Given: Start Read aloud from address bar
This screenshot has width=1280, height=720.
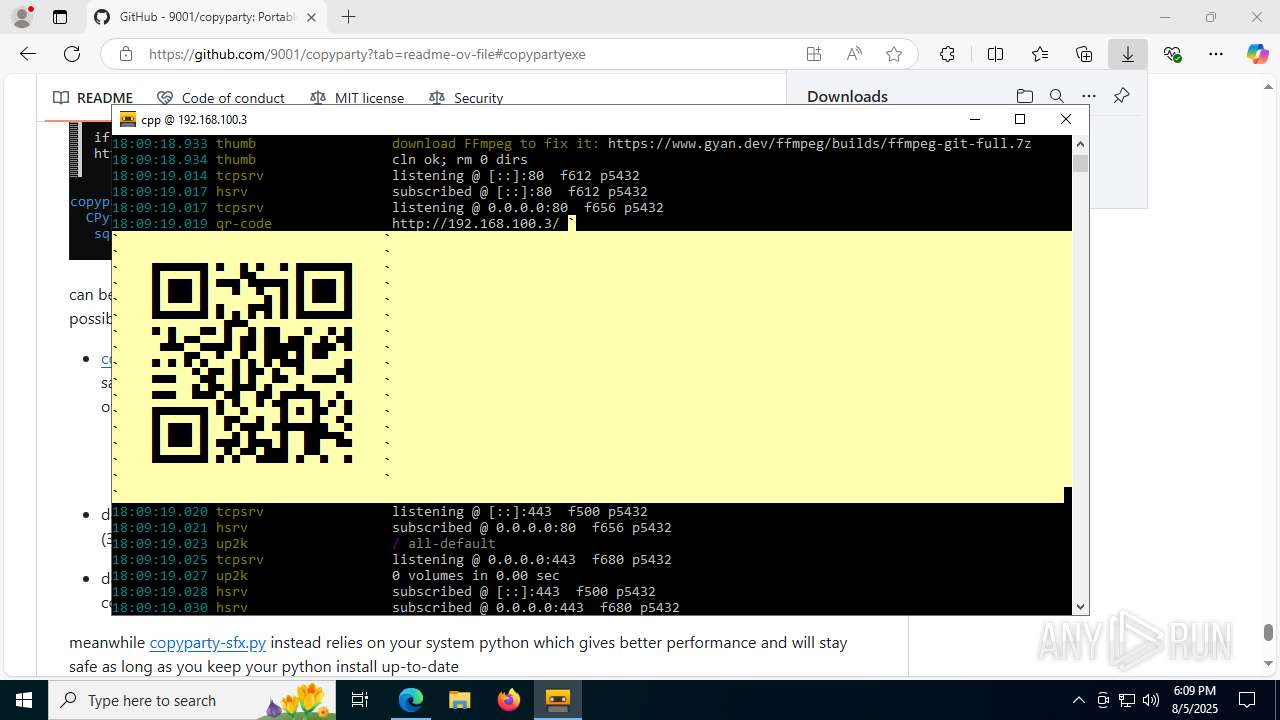Looking at the screenshot, I should point(854,54).
